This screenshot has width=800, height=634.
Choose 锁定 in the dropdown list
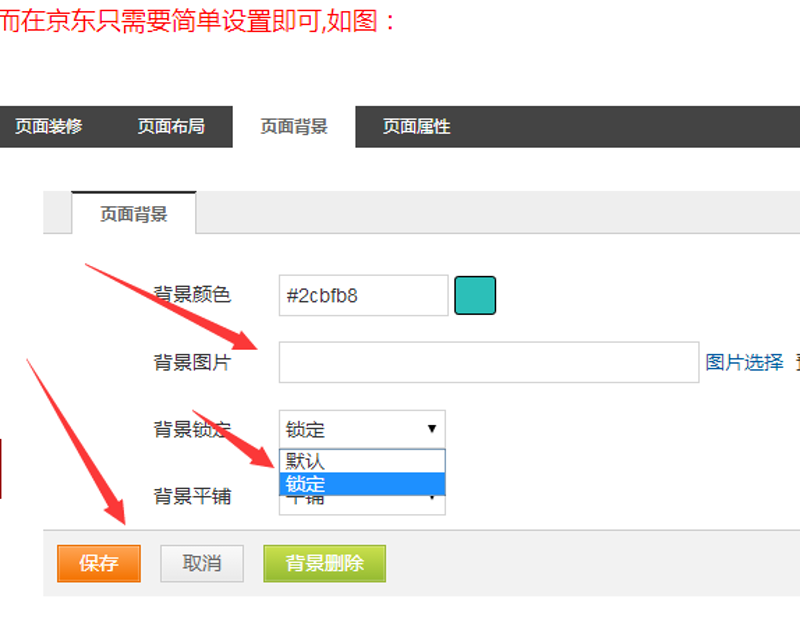click(362, 484)
